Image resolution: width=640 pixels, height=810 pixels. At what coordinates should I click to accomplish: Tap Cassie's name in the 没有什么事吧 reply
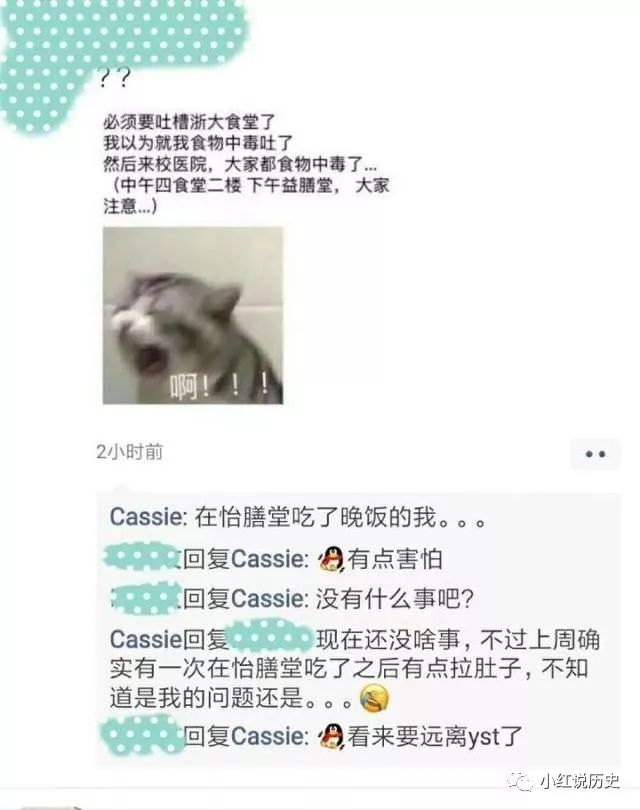point(268,599)
